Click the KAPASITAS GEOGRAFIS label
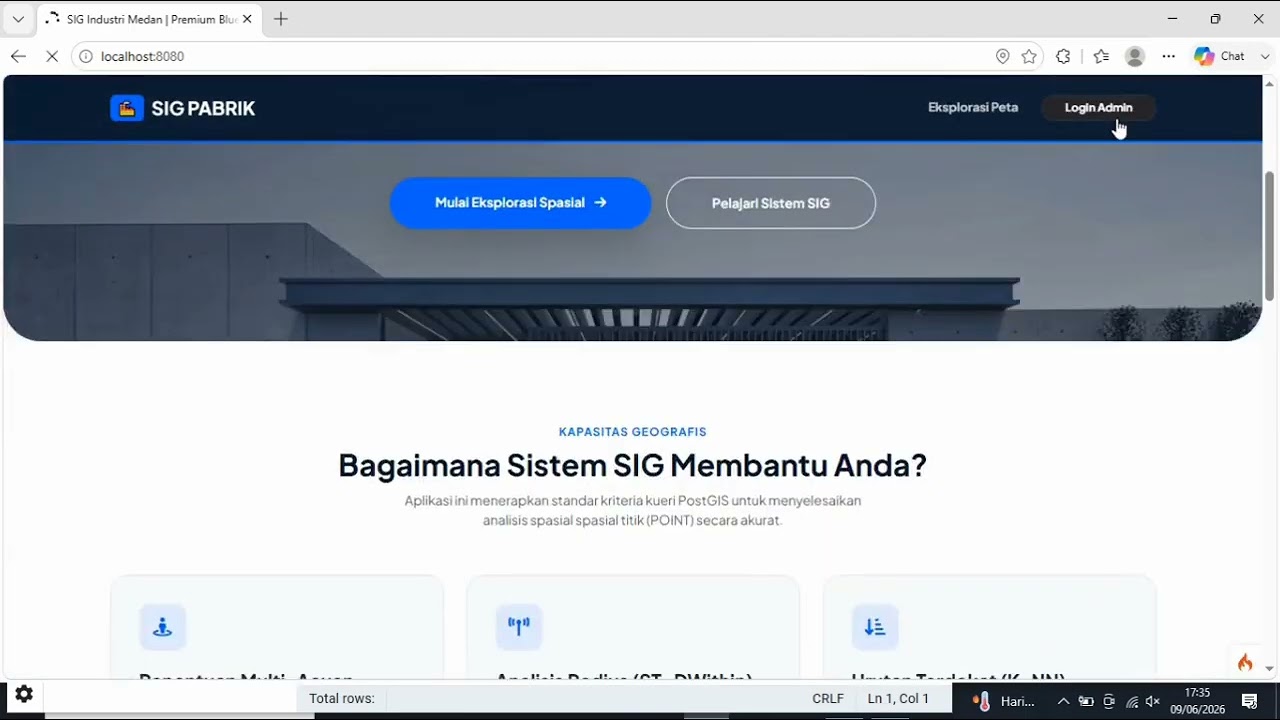Viewport: 1280px width, 720px height. (x=633, y=432)
